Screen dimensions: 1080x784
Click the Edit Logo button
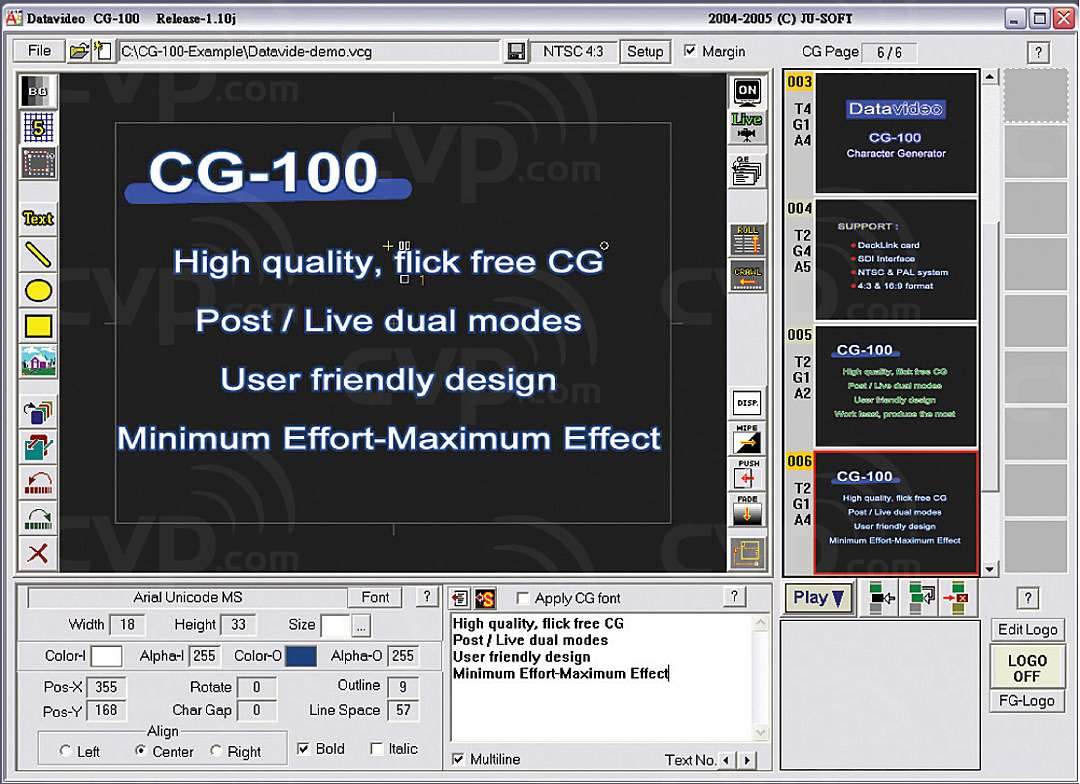(1027, 630)
